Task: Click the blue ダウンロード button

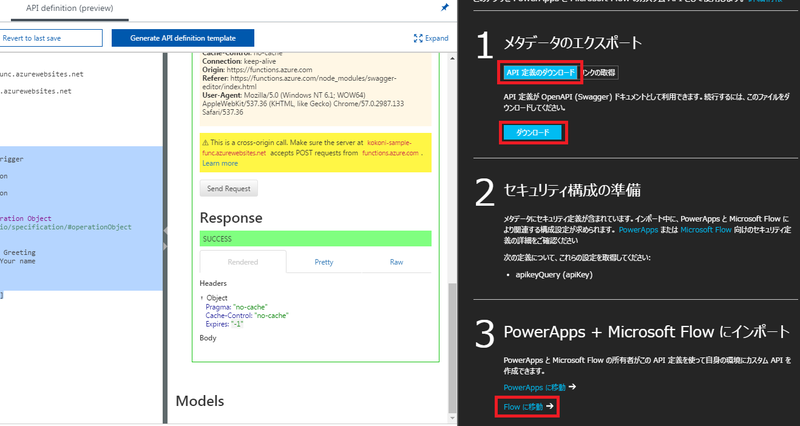Action: click(x=533, y=133)
